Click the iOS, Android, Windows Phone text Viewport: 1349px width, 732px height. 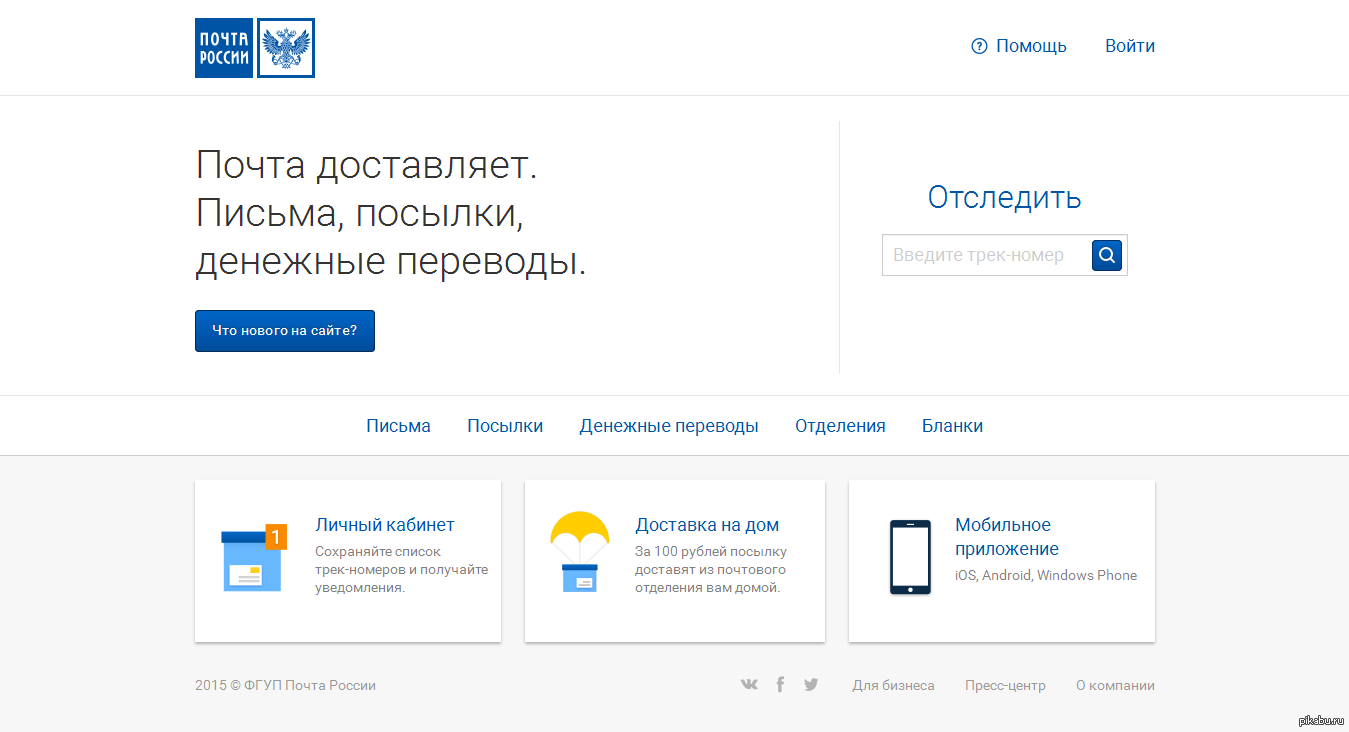1046,575
